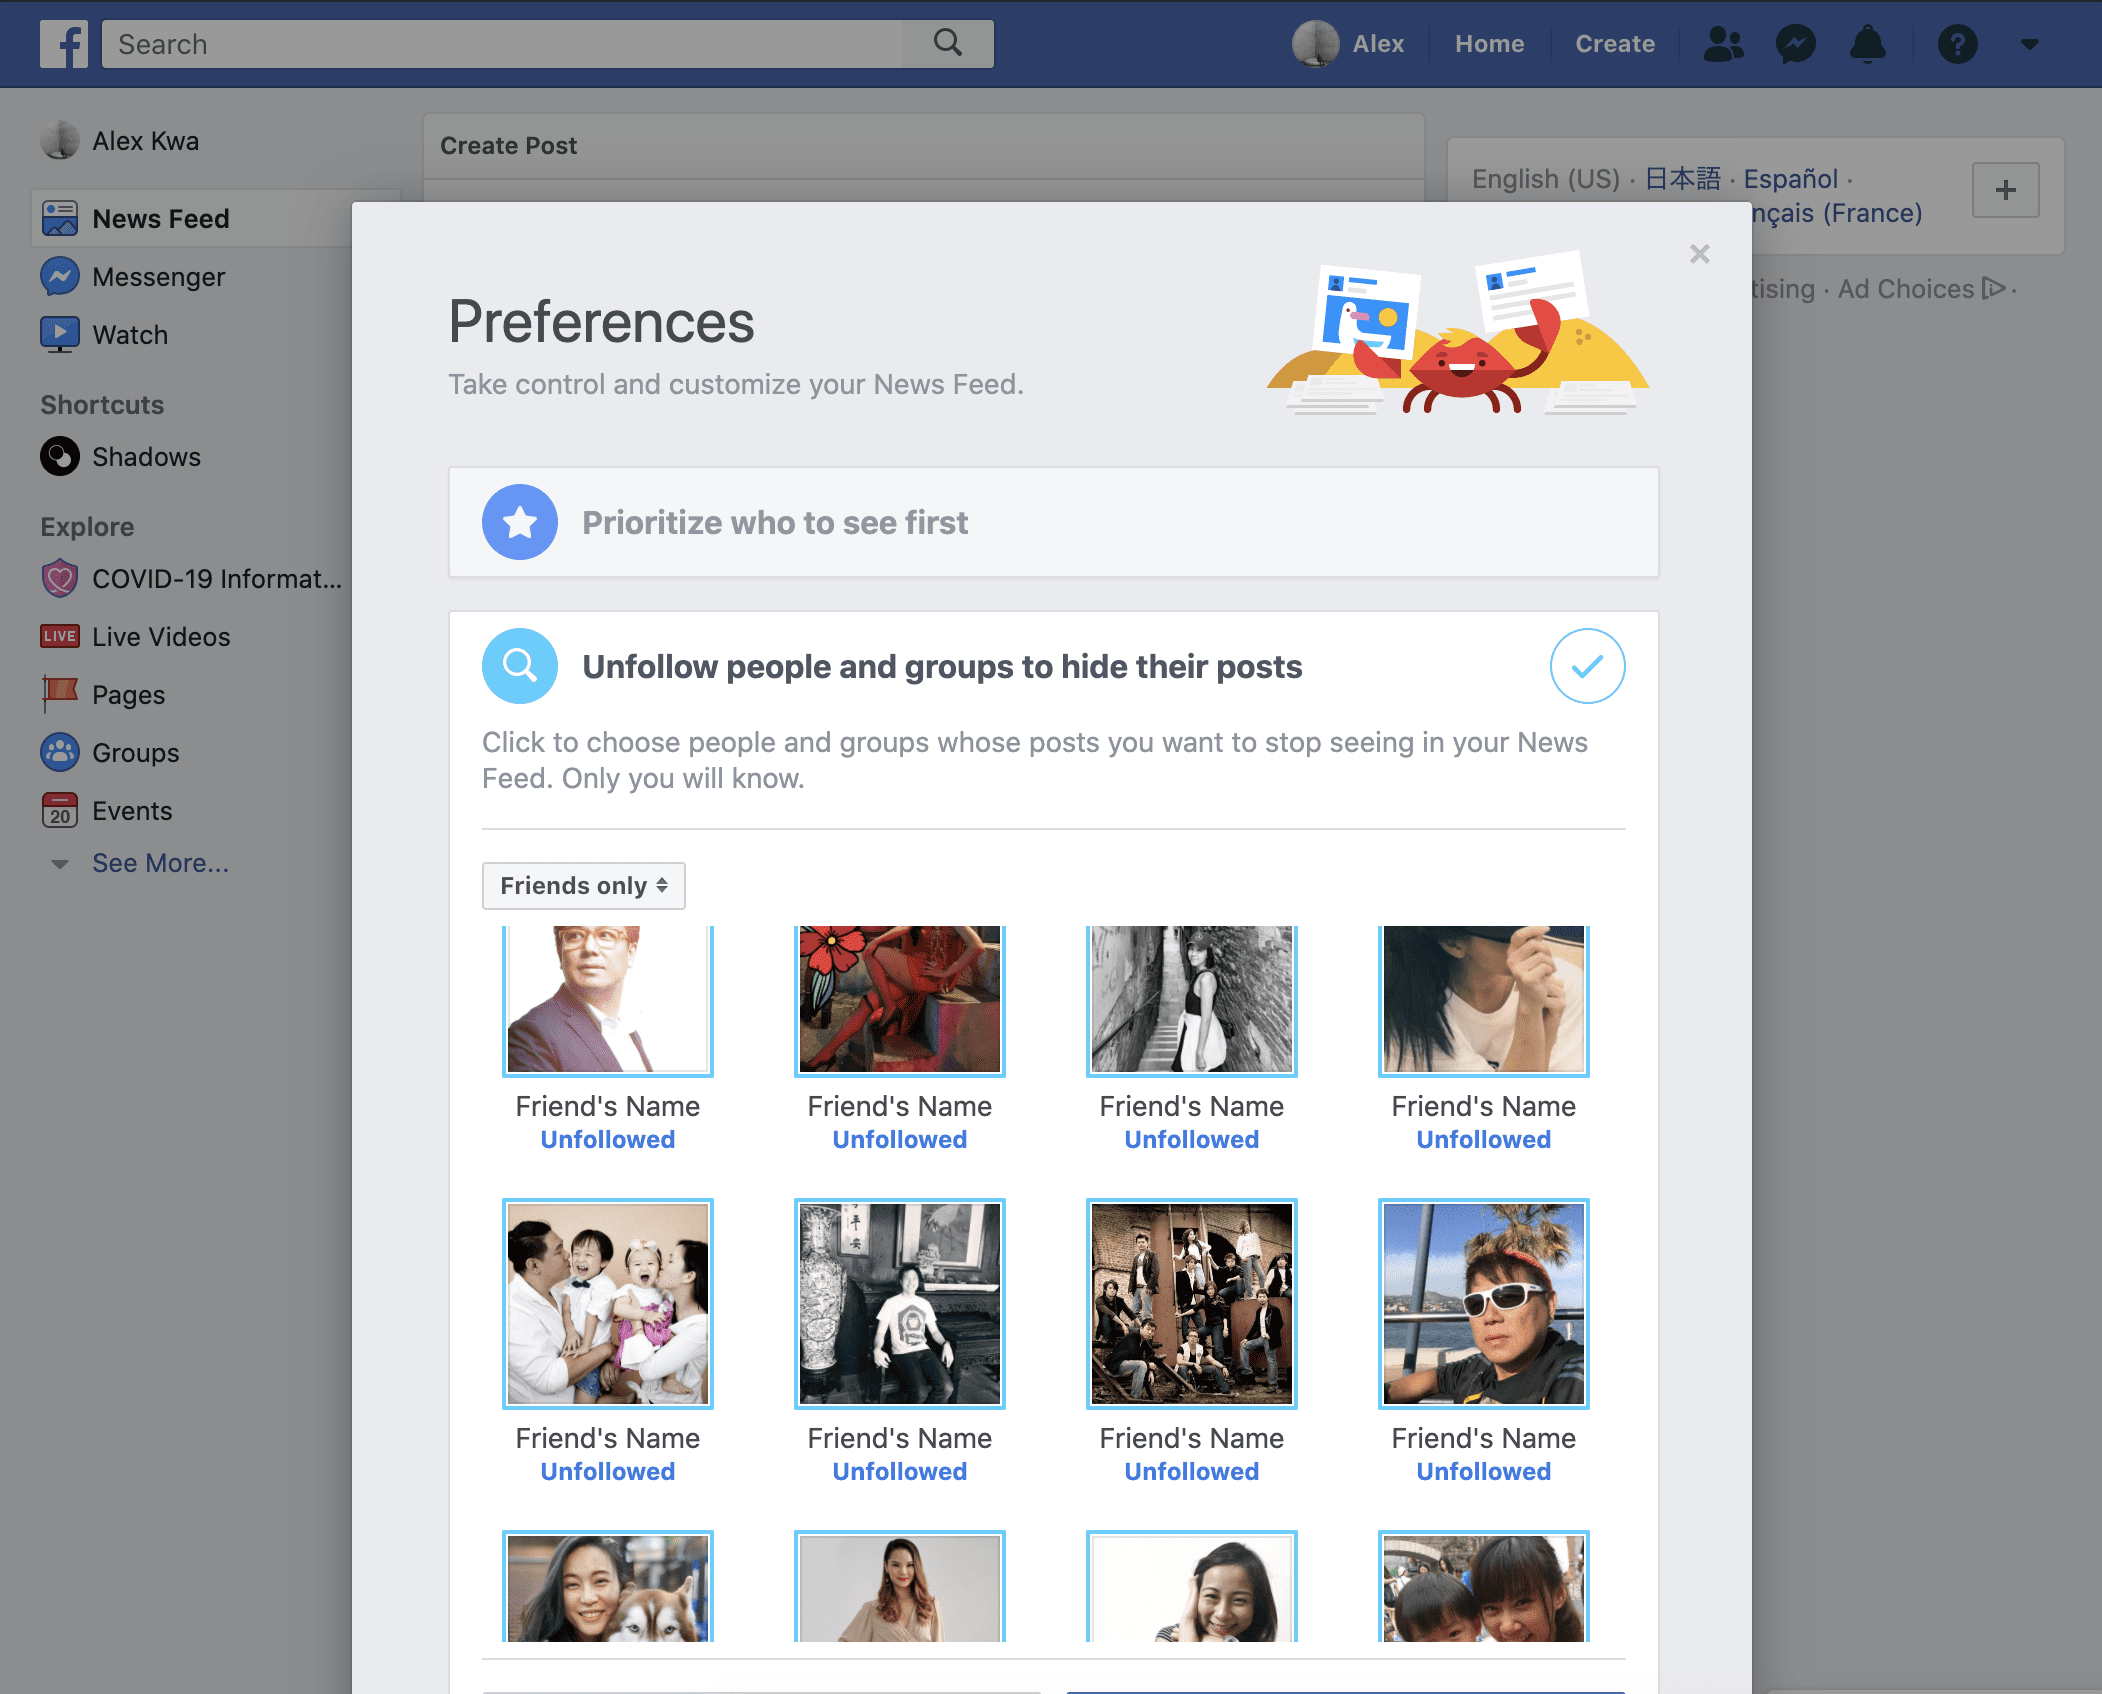Viewport: 2102px width, 1694px height.
Task: Open Pages label in Explore list
Action: tap(128, 695)
